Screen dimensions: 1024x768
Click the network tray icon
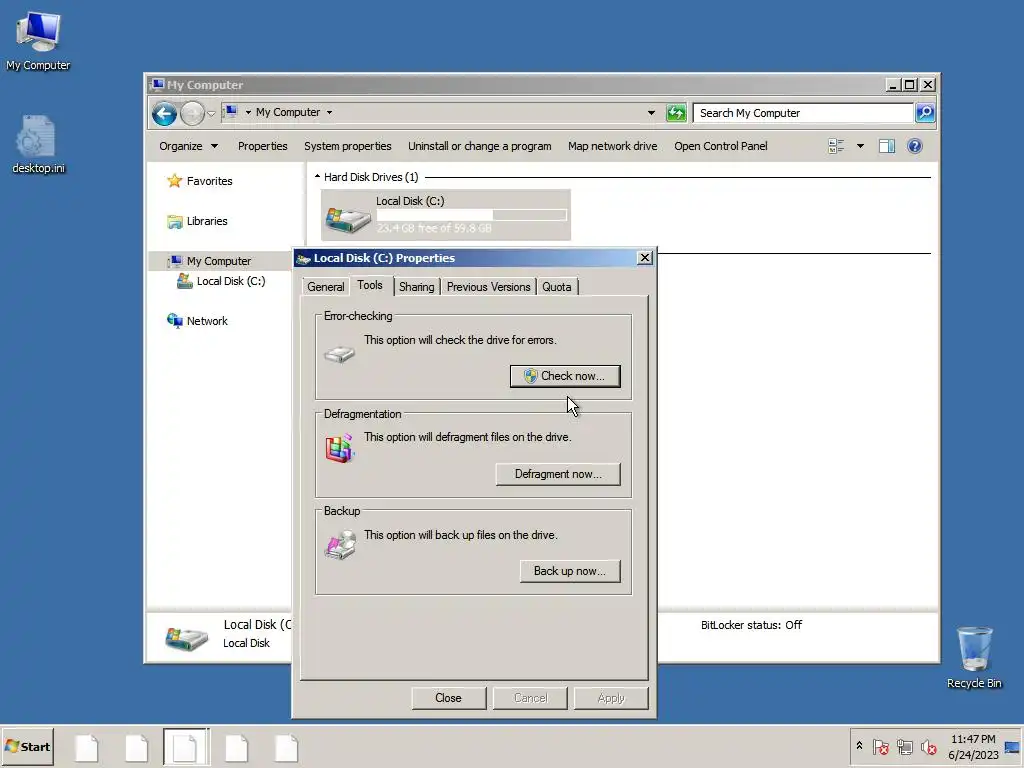(x=904, y=746)
